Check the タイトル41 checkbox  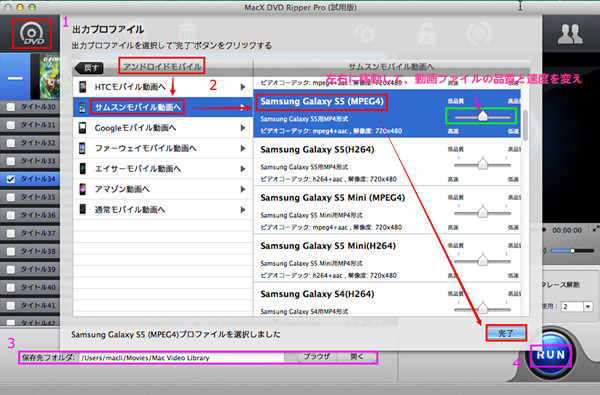(x=11, y=305)
